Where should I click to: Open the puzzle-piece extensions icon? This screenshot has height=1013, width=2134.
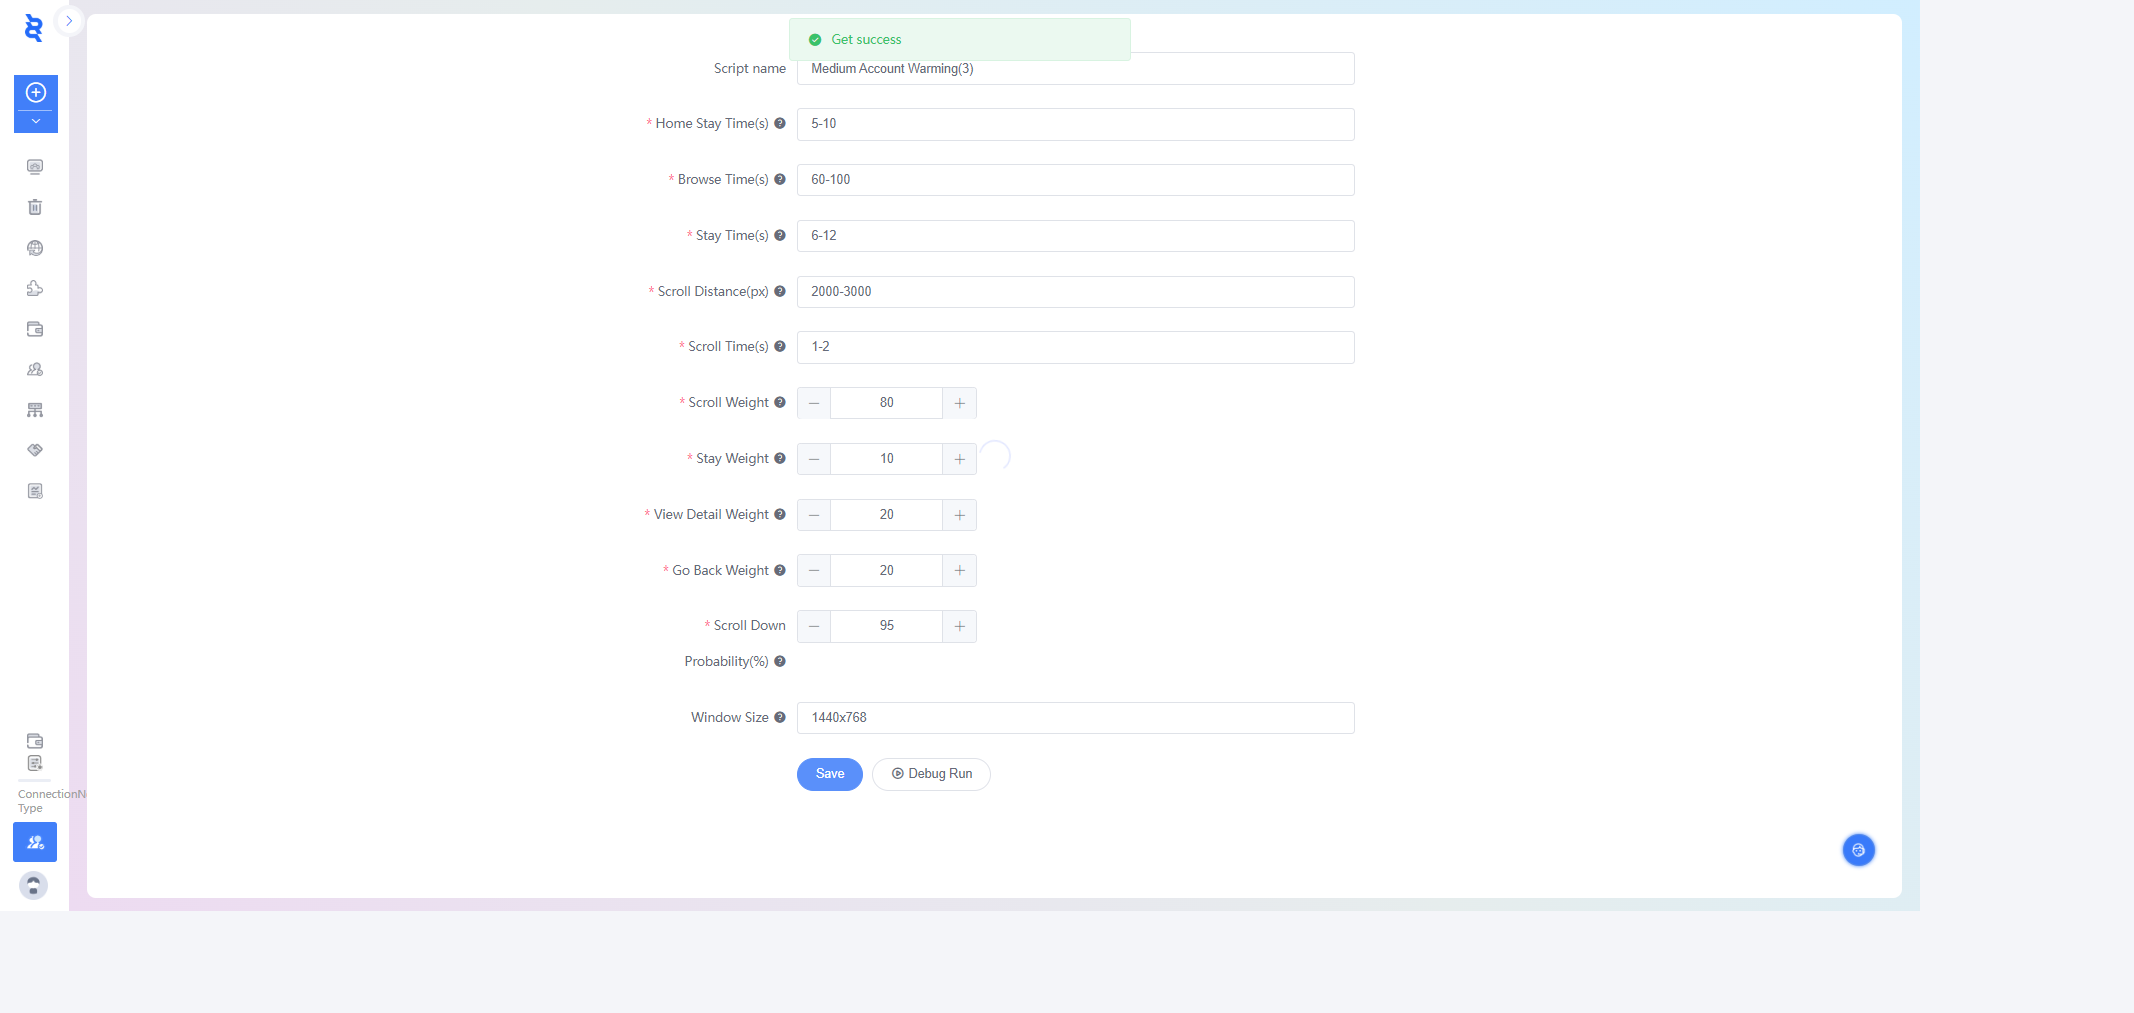pyautogui.click(x=35, y=289)
